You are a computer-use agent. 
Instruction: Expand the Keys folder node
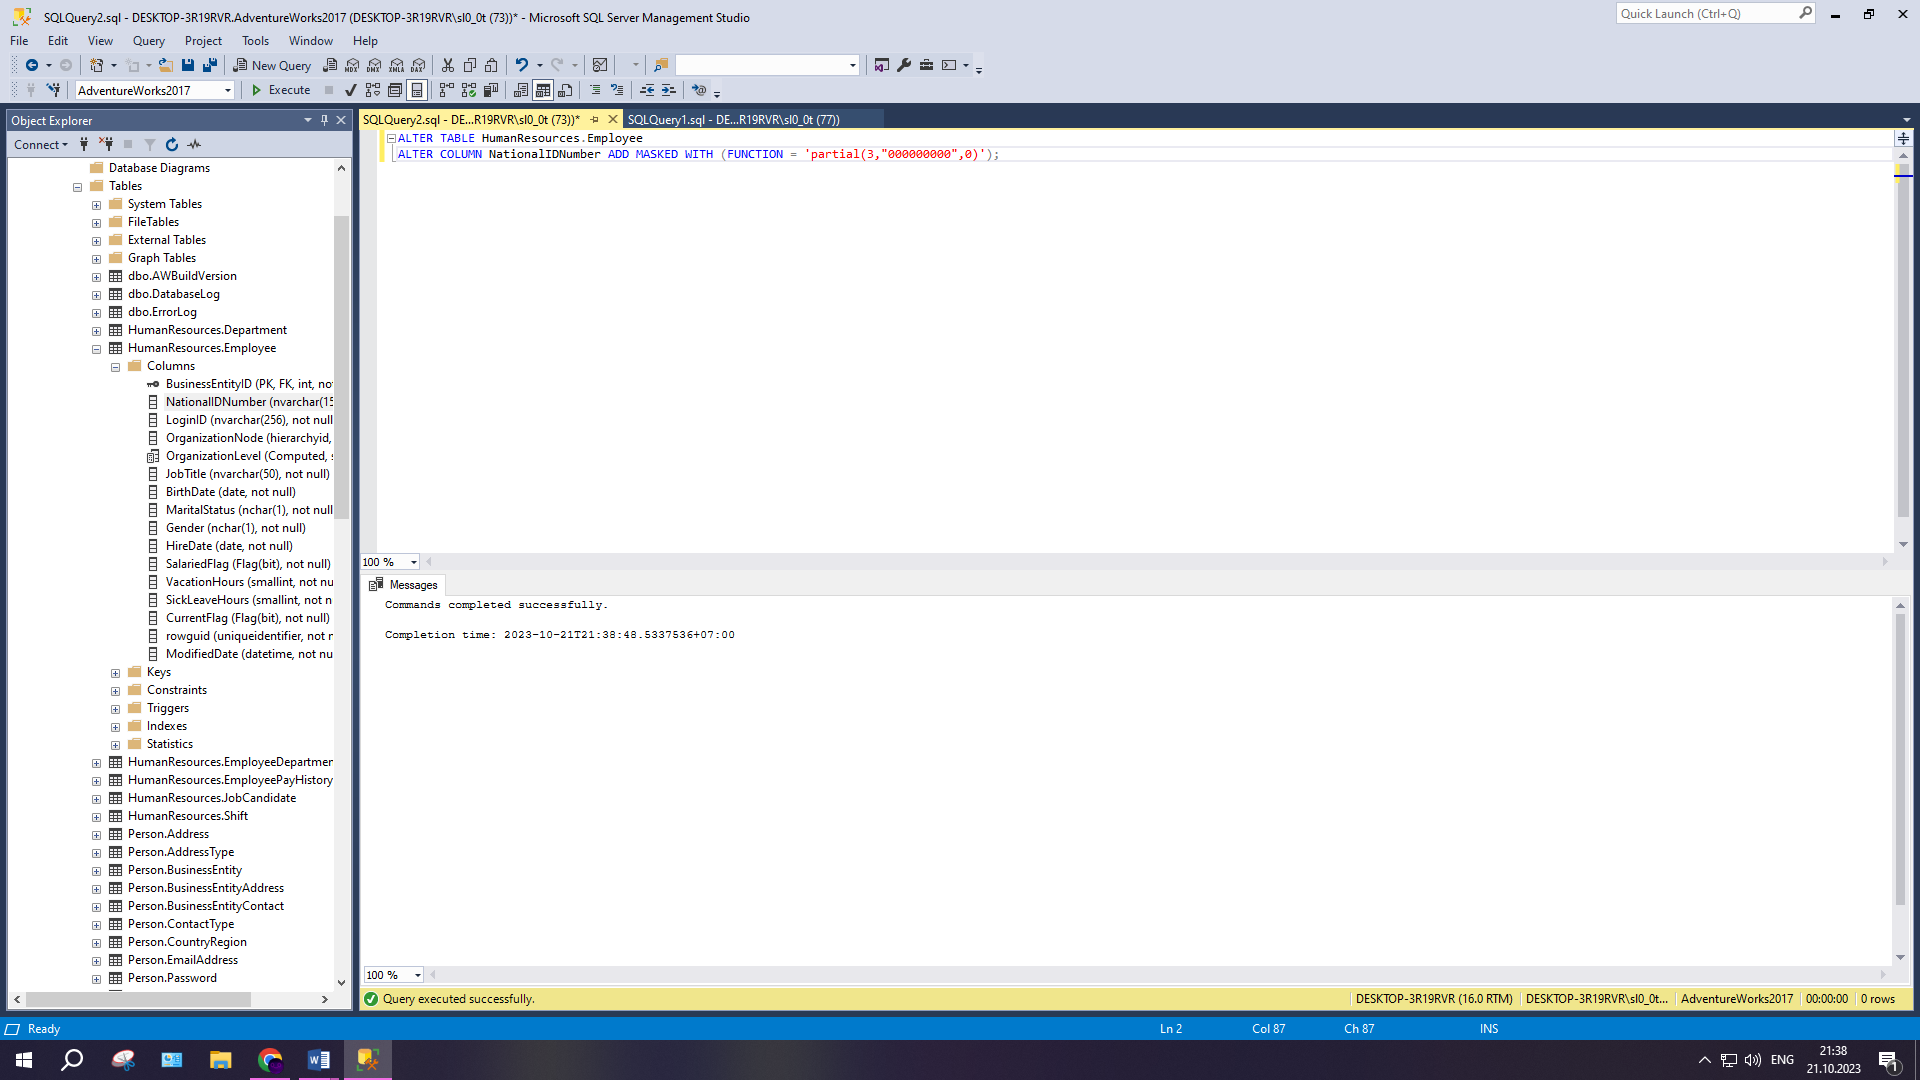coord(116,673)
